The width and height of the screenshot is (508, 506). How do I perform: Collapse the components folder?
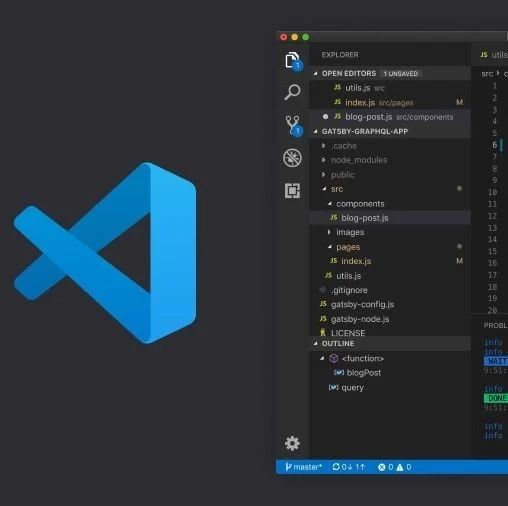(330, 203)
